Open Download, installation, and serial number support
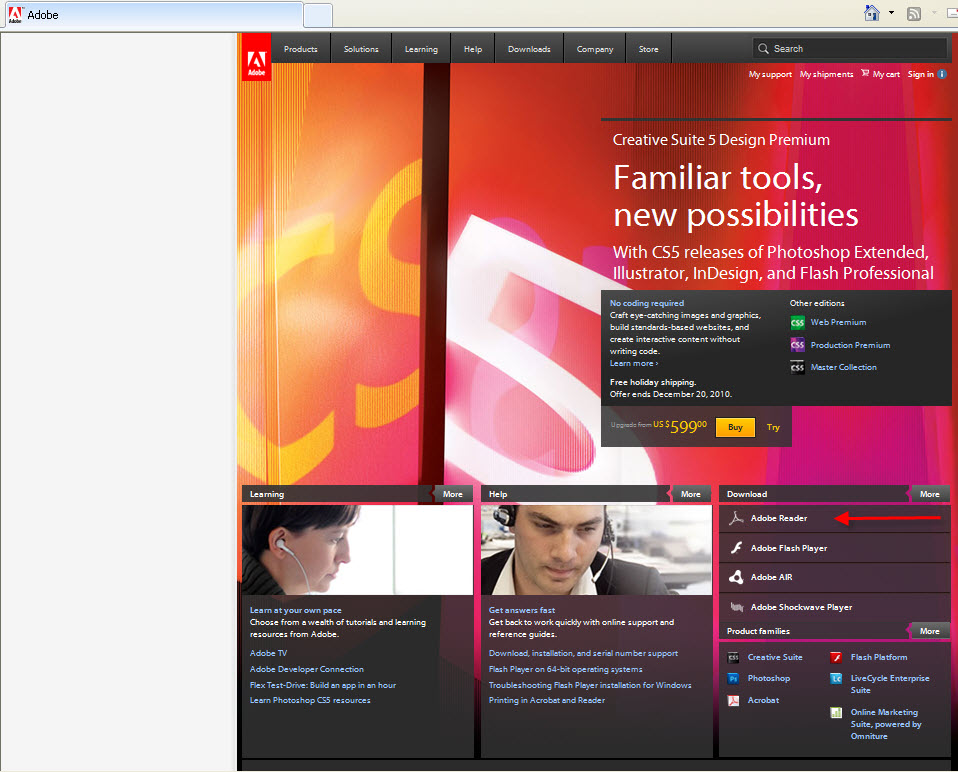The width and height of the screenshot is (958, 772). tap(583, 653)
